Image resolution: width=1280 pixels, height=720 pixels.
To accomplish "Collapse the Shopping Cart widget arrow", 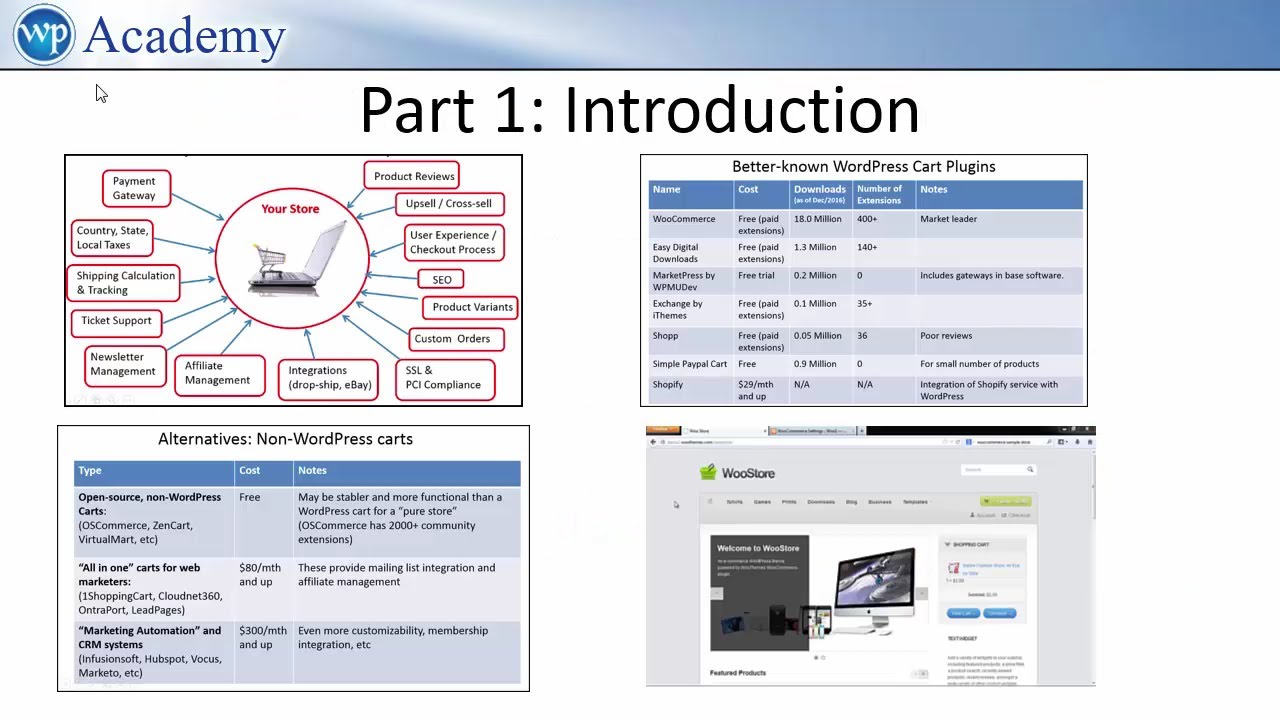I will (947, 544).
